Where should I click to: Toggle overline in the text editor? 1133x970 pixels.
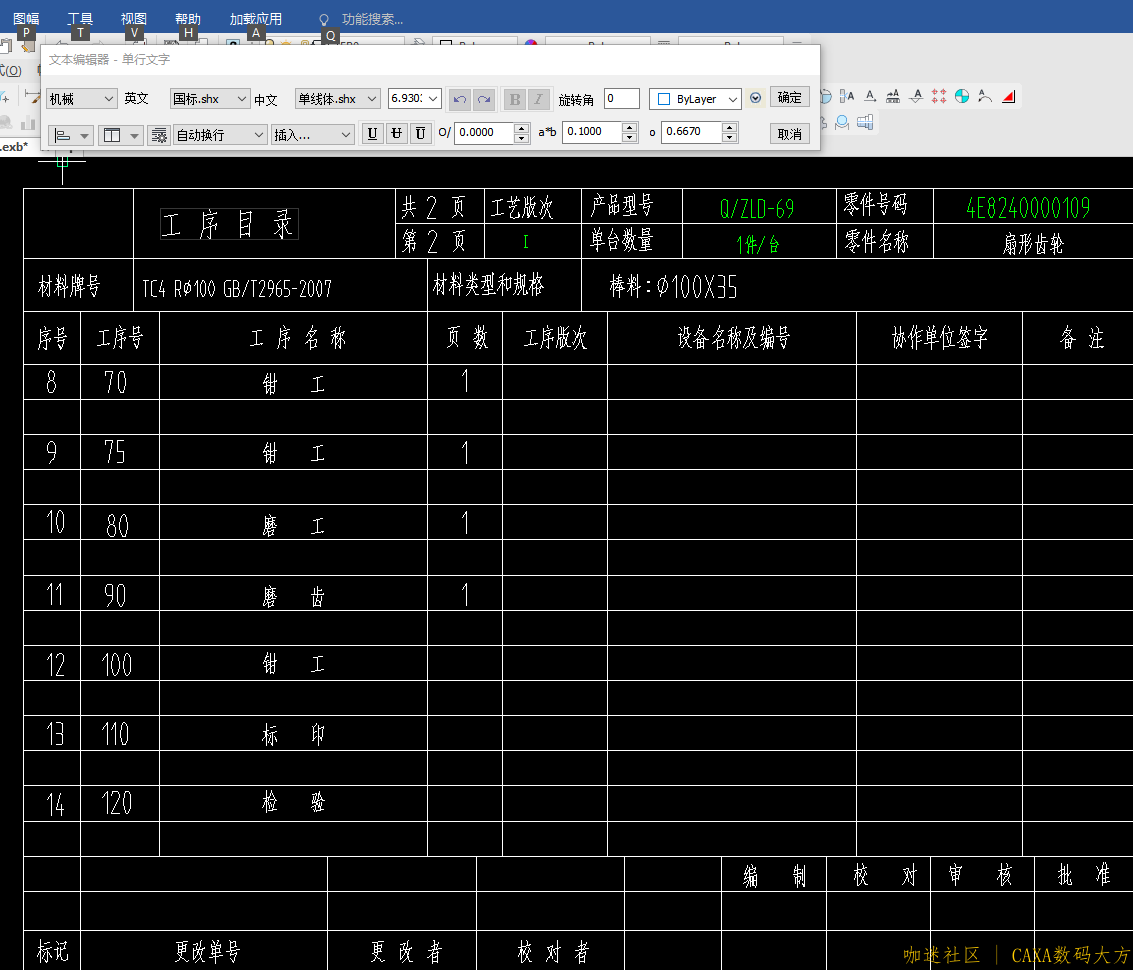click(420, 132)
